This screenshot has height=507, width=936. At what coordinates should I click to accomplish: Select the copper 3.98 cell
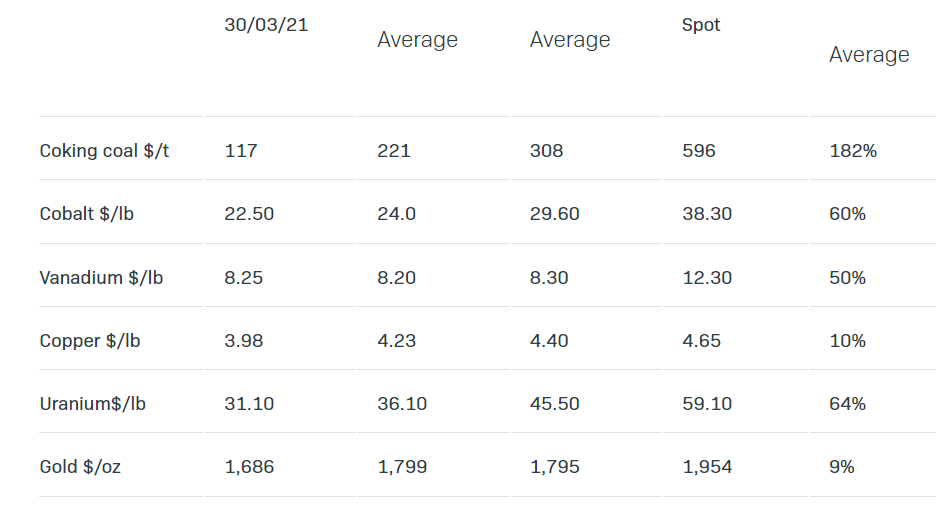[244, 340]
